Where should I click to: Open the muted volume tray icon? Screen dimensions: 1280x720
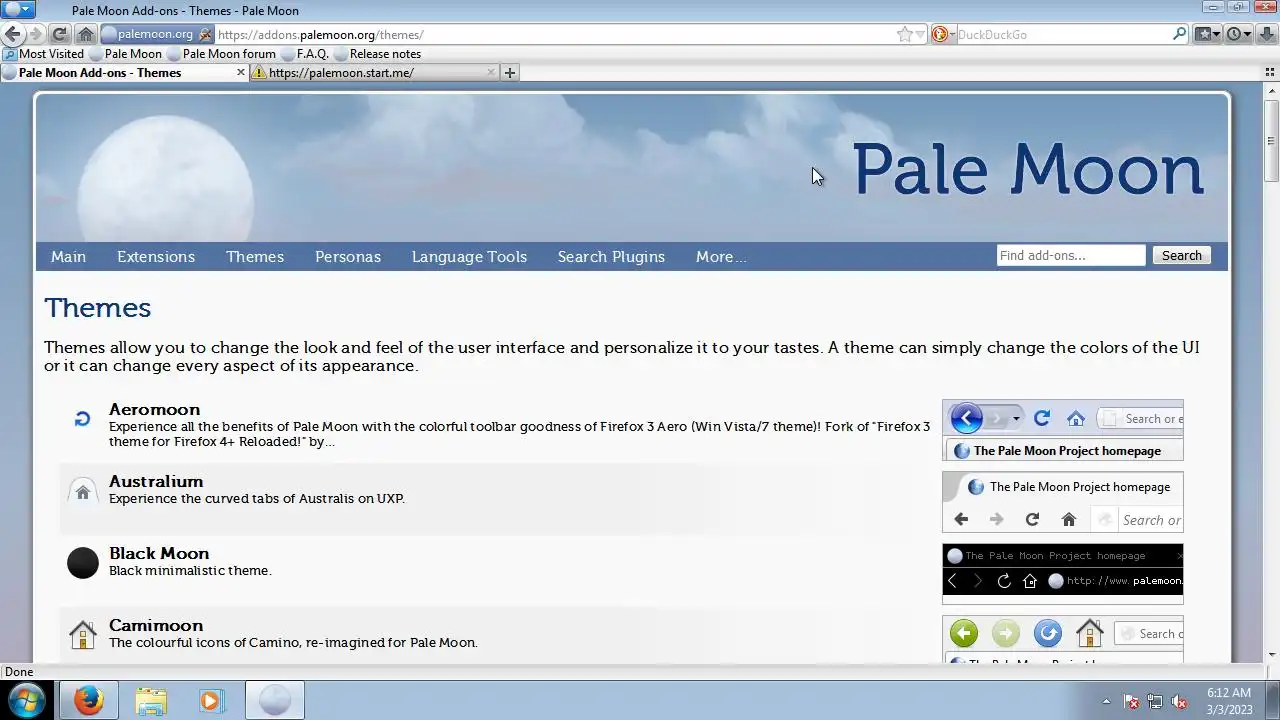[1179, 701]
